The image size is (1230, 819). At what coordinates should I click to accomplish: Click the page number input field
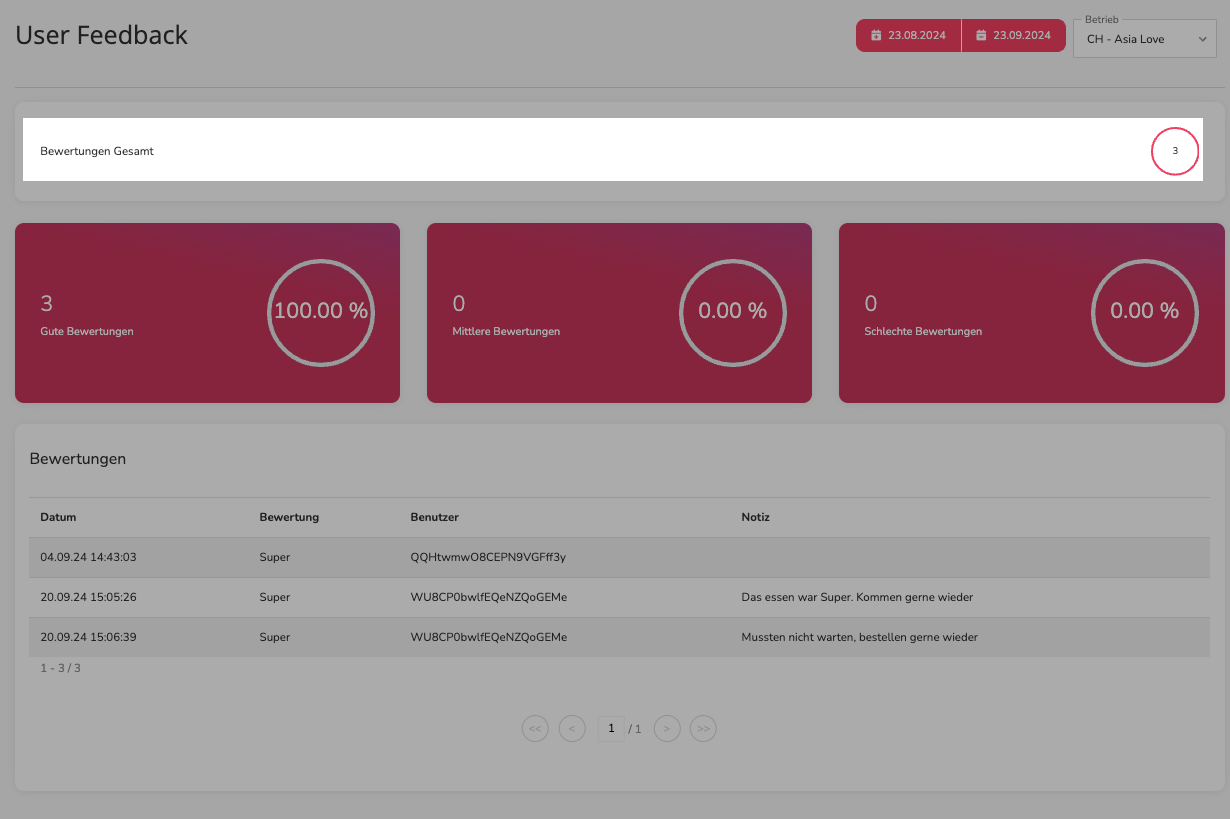coord(611,729)
